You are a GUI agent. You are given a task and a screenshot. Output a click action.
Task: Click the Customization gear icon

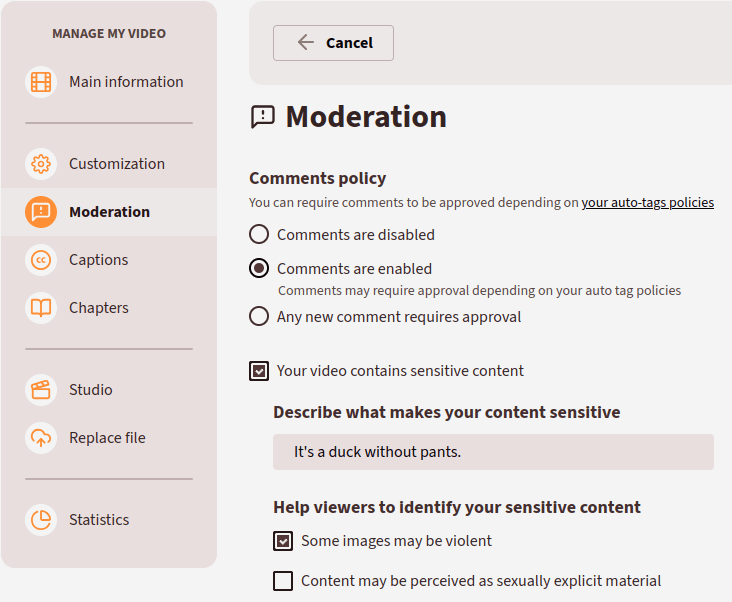pyautogui.click(x=41, y=164)
